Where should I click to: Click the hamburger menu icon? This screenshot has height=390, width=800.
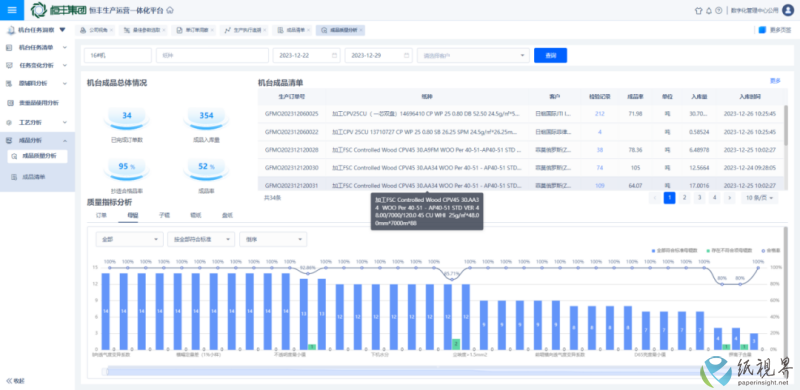click(x=12, y=10)
